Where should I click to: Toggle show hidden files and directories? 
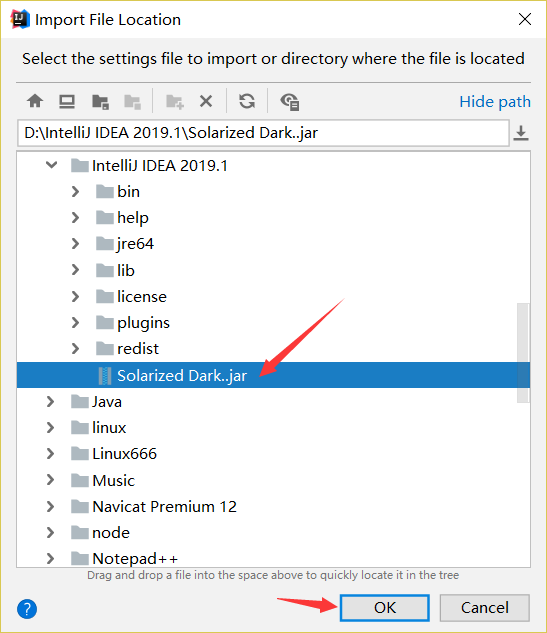[x=289, y=102]
